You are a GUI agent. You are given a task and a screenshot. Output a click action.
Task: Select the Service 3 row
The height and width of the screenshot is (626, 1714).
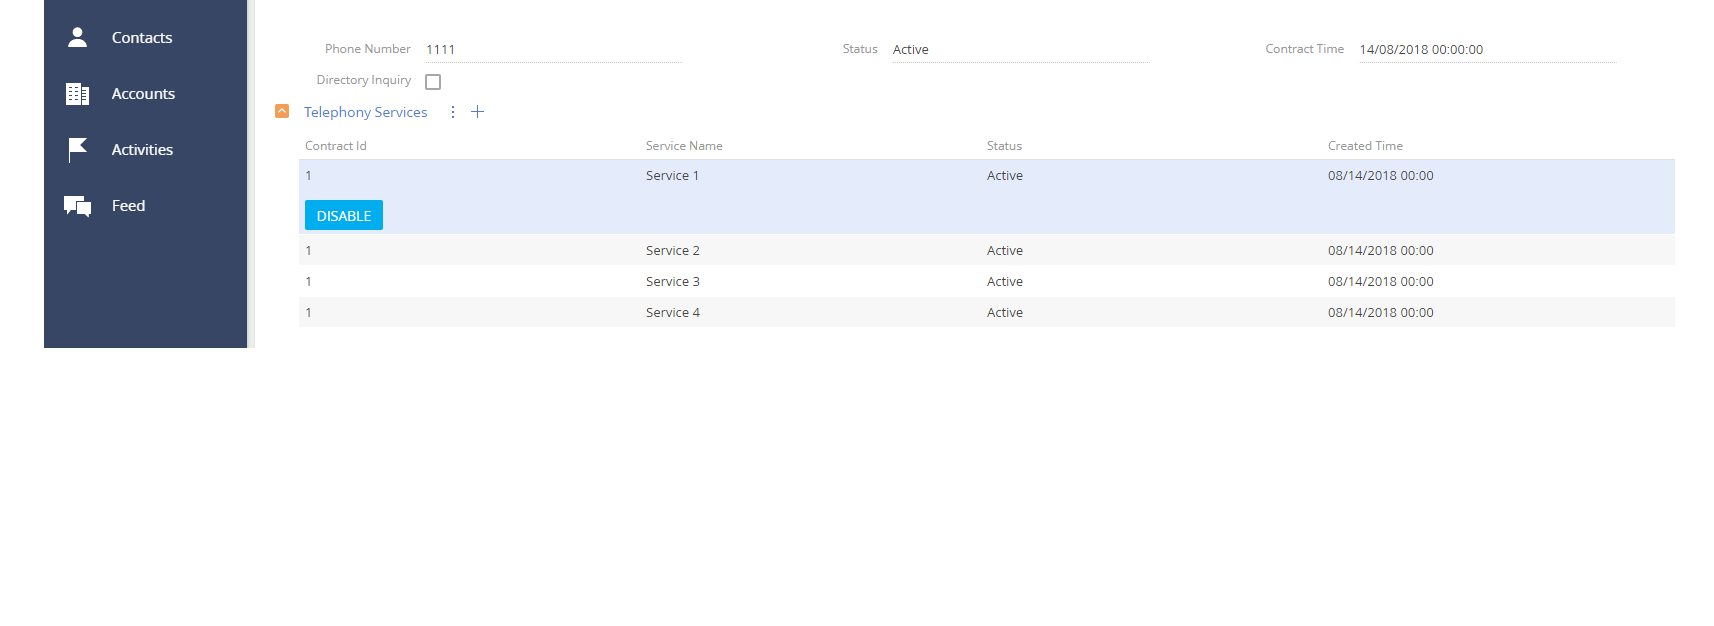(x=987, y=281)
